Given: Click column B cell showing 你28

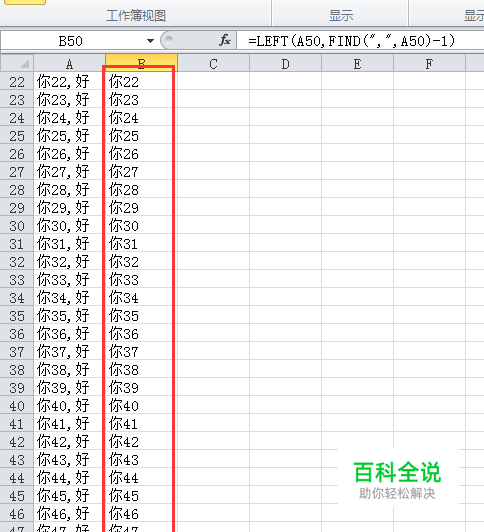Looking at the screenshot, I should 141,189.
